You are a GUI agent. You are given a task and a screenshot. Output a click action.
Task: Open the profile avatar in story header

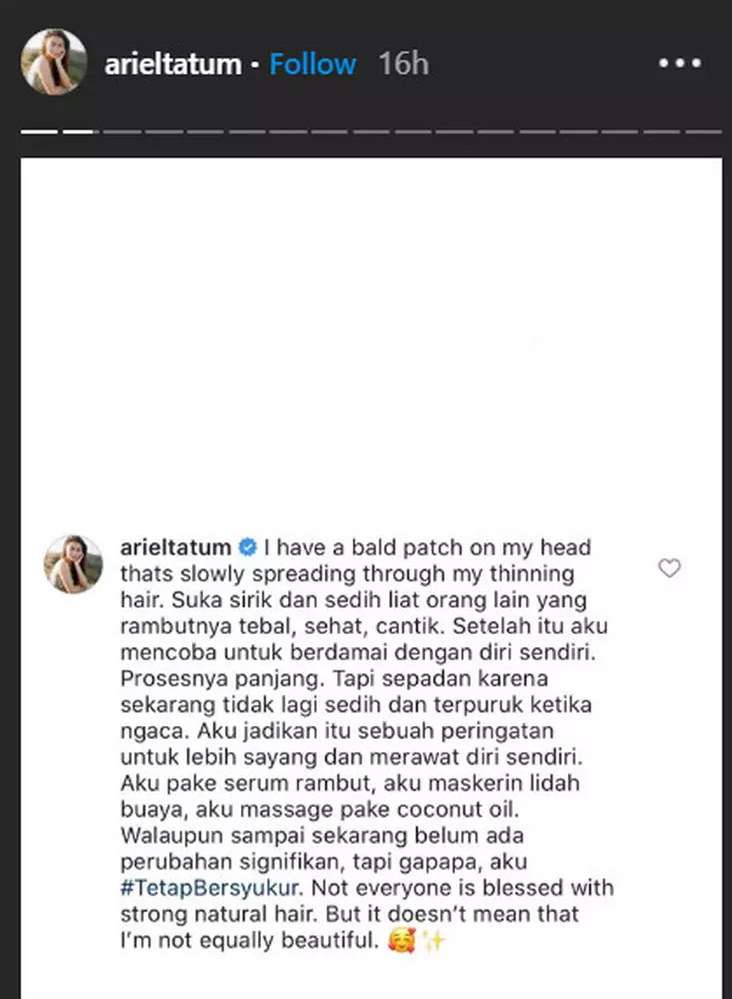tap(54, 62)
